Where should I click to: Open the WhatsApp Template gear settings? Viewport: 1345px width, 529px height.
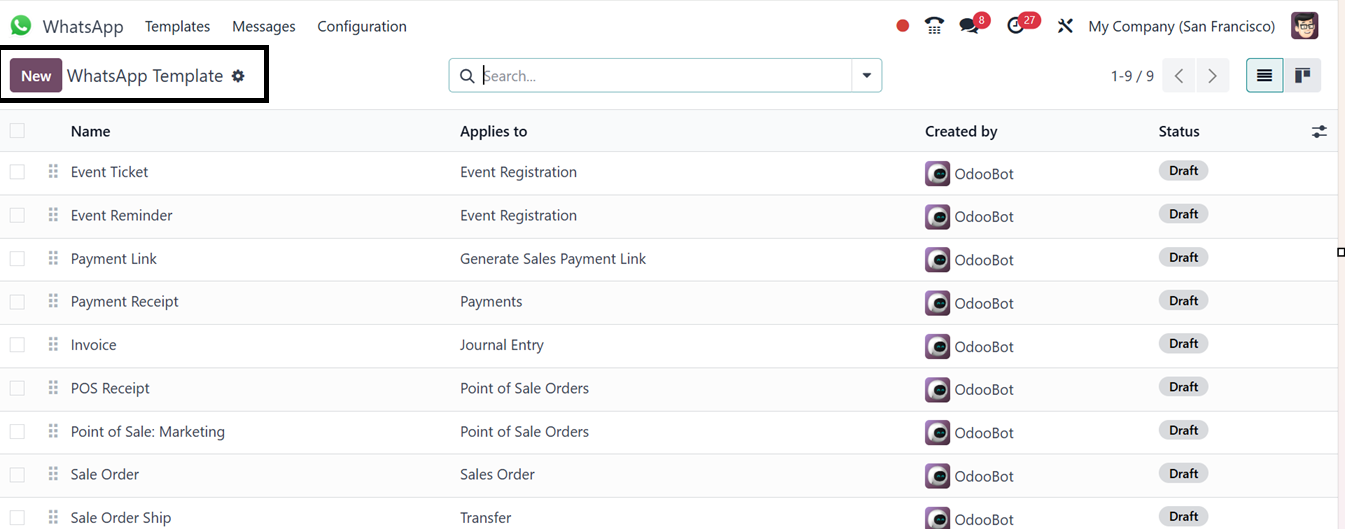tap(238, 76)
